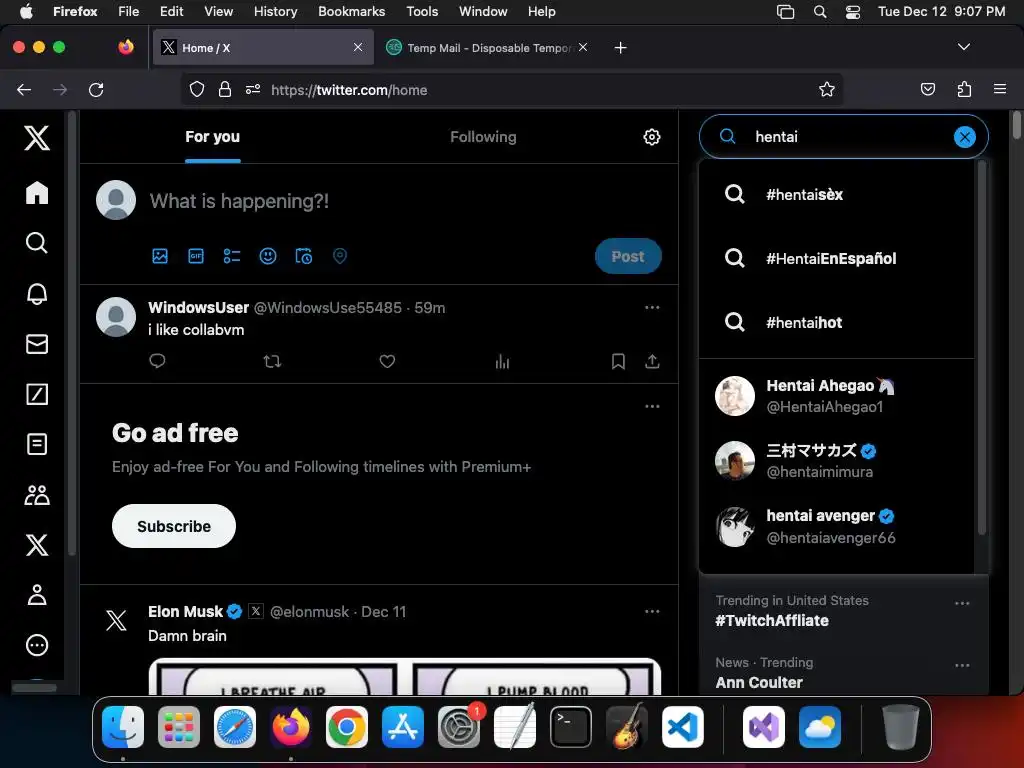Switch to the Following tab
This screenshot has width=1024, height=768.
click(x=483, y=137)
